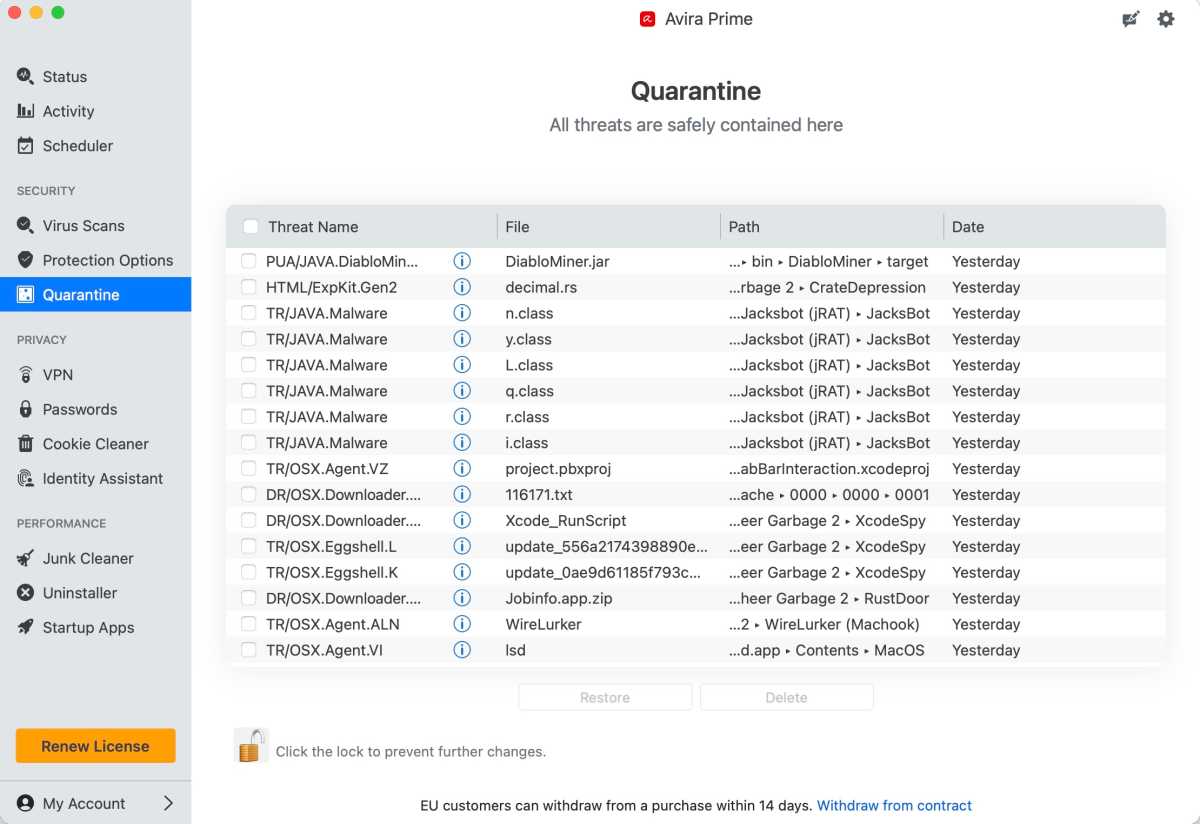The height and width of the screenshot is (824, 1200).
Task: Check the WireLurker row checkbox
Action: [248, 624]
